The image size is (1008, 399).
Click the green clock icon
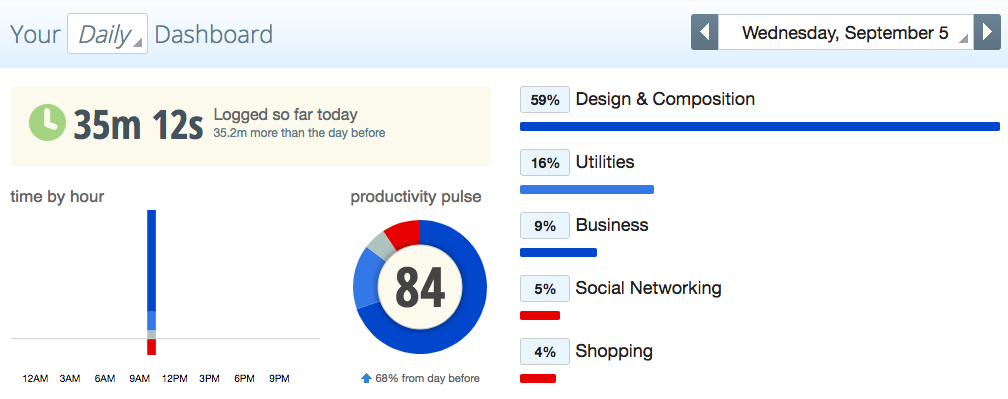48,123
